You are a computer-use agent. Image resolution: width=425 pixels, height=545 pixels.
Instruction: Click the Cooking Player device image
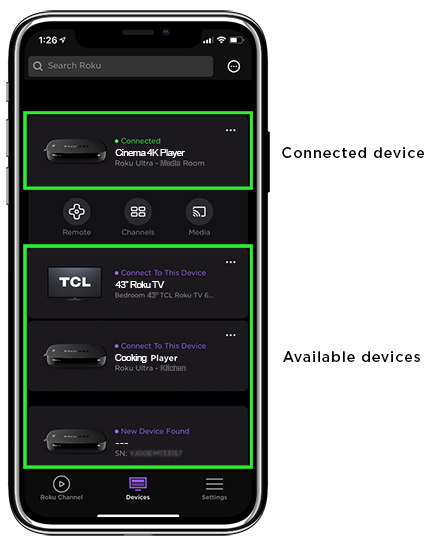click(75, 355)
